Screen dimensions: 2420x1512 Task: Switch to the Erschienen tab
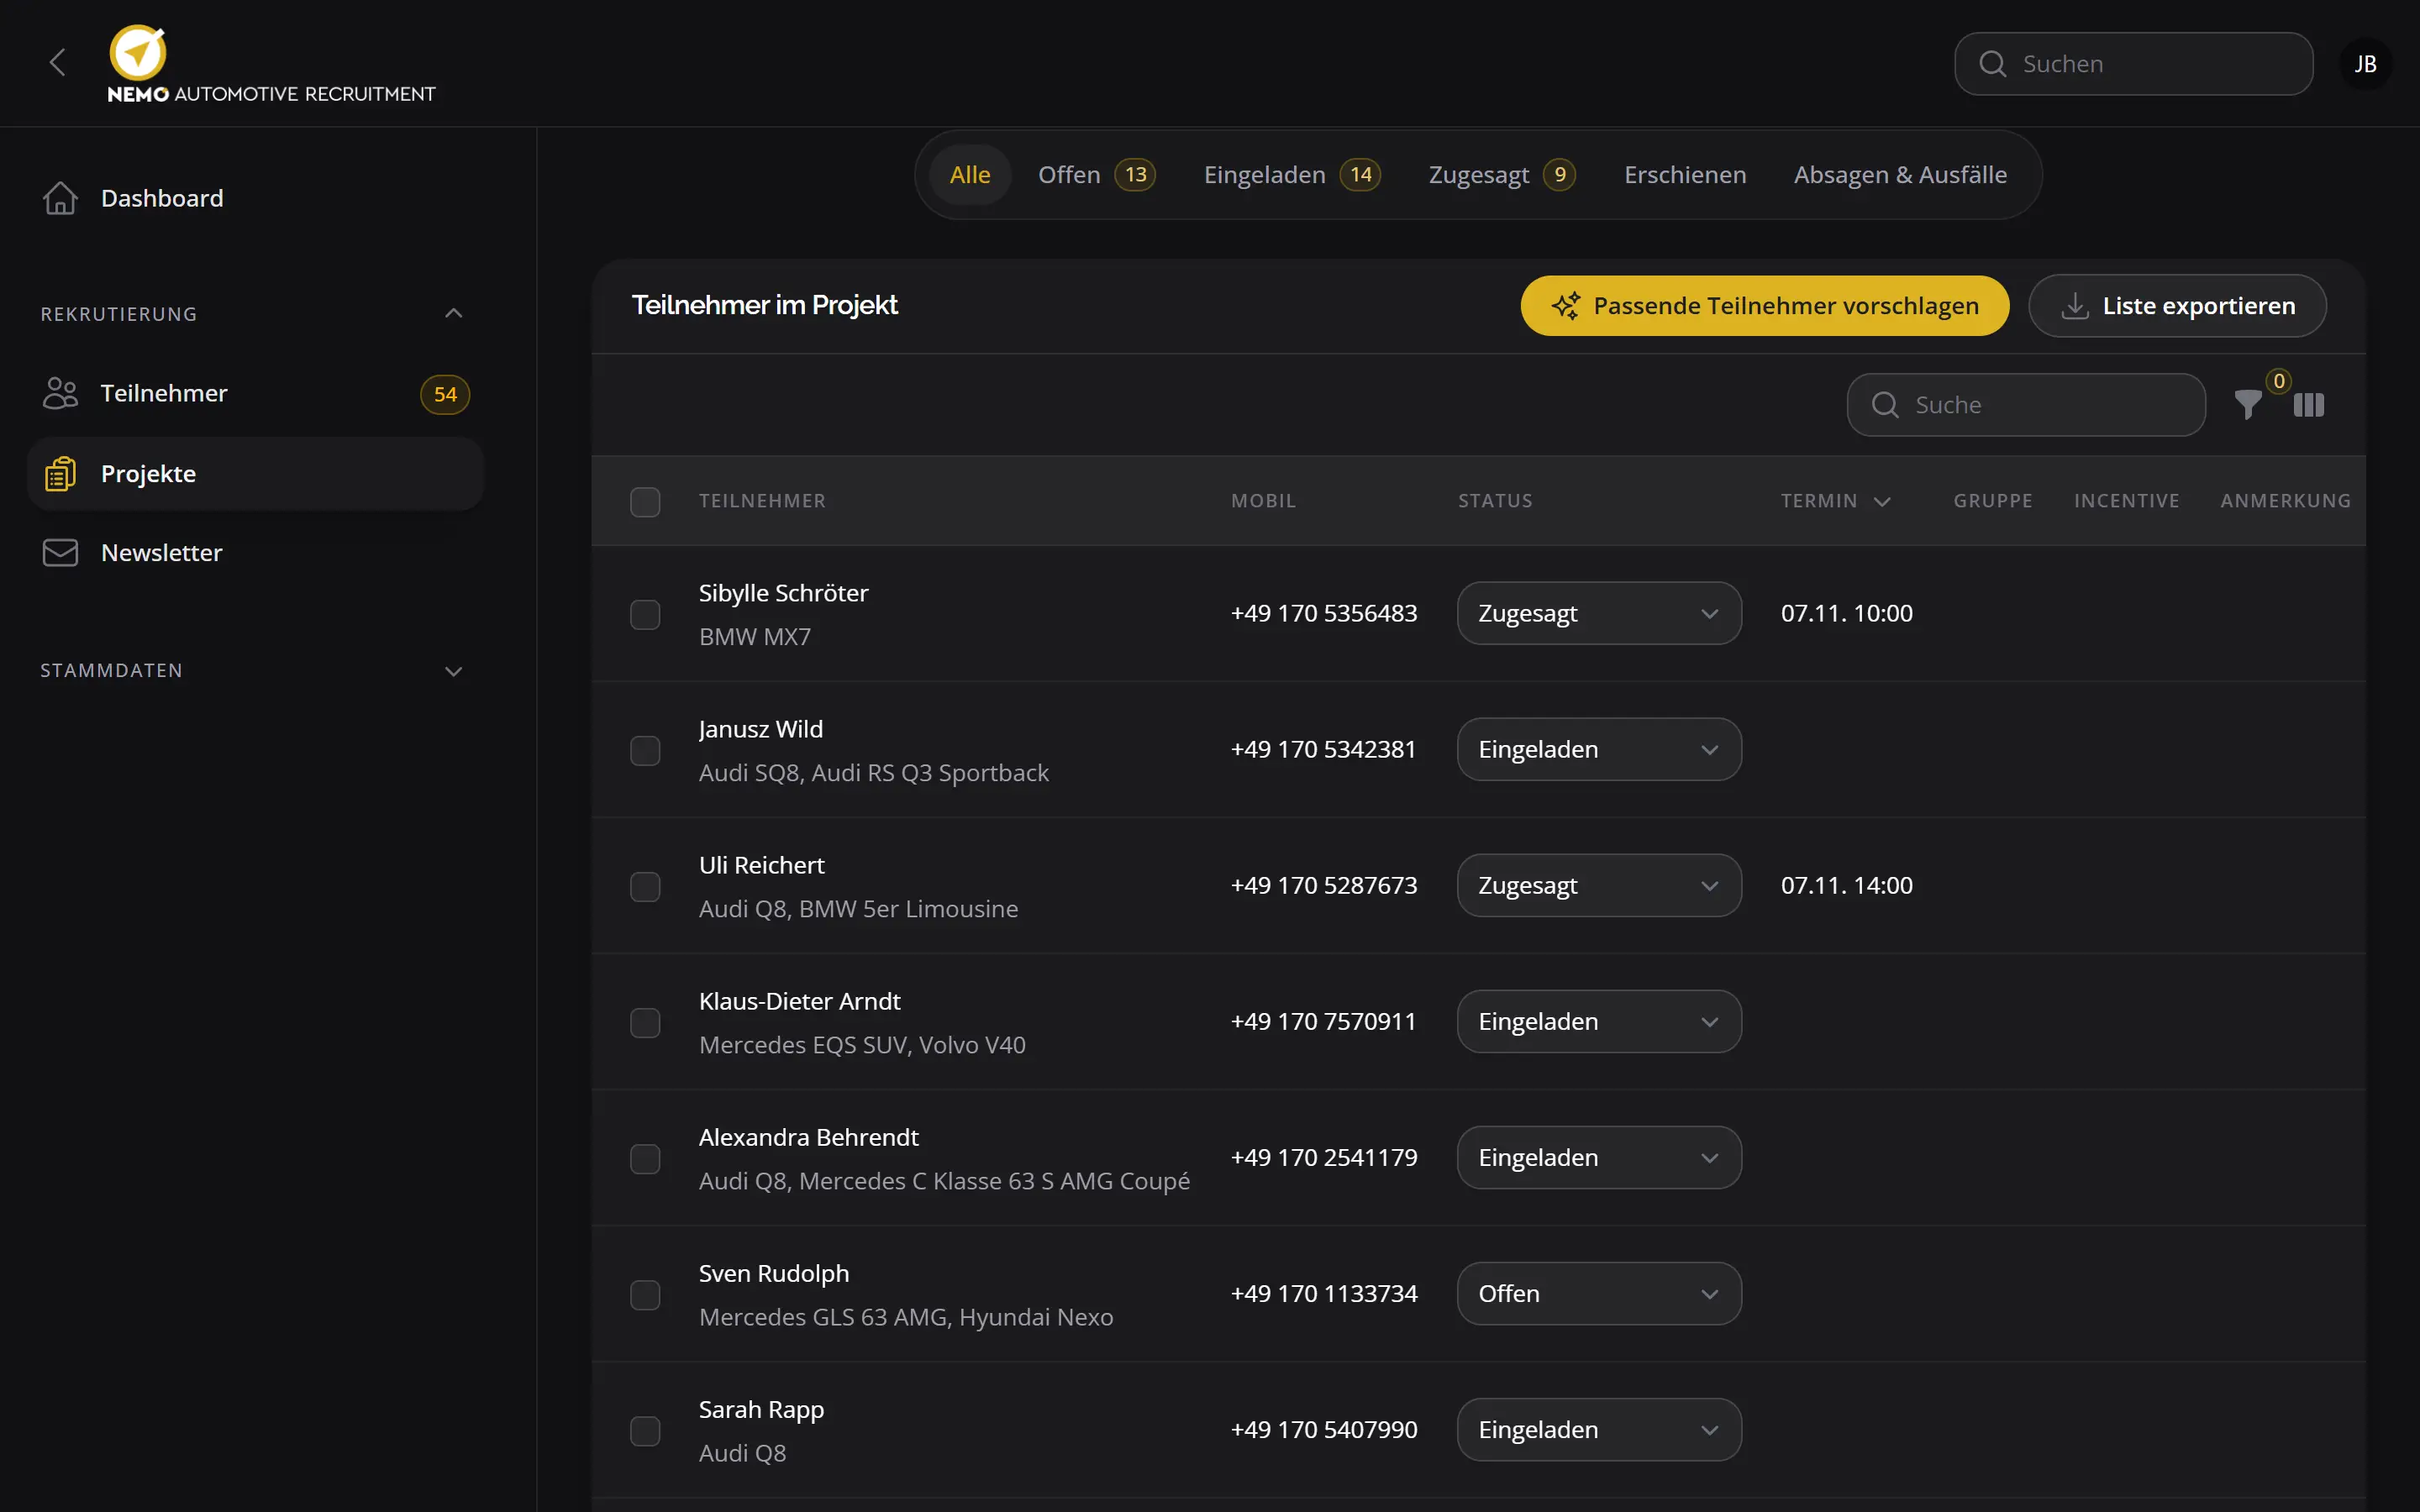1685,175
